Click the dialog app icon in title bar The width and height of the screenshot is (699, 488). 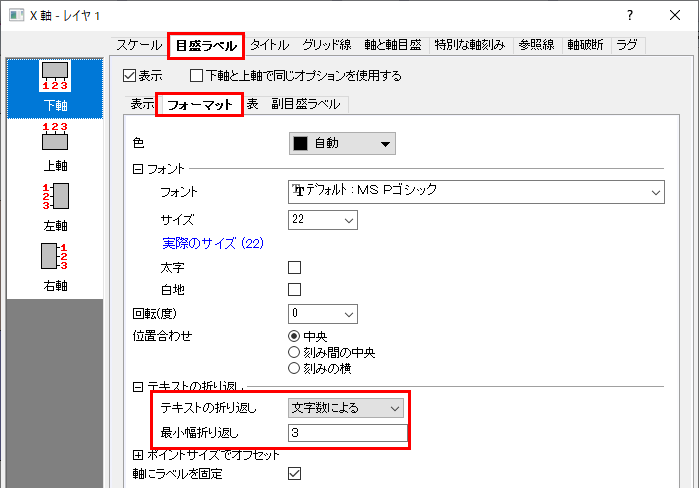pos(16,15)
